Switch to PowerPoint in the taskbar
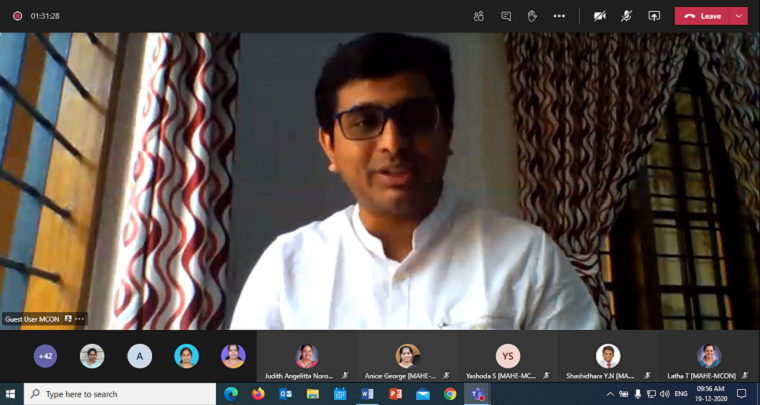 pos(395,394)
